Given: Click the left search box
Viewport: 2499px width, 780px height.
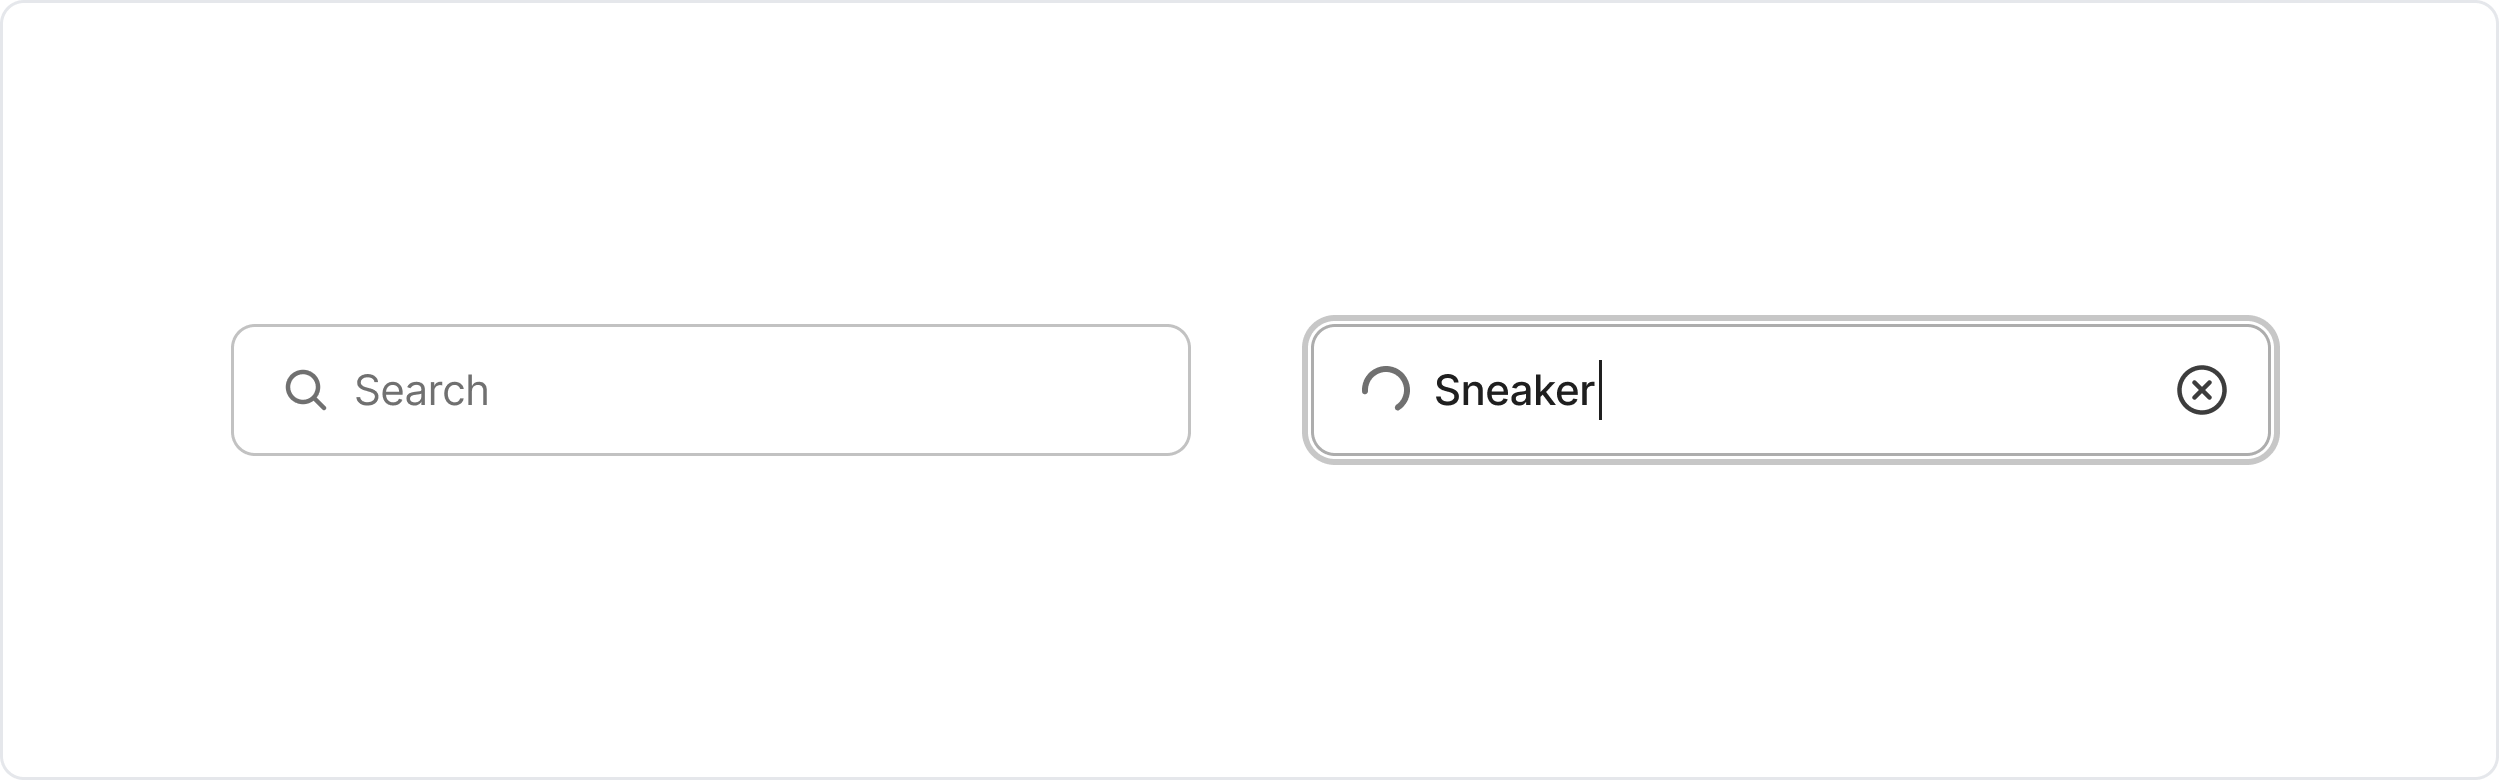Looking at the screenshot, I should (x=710, y=390).
